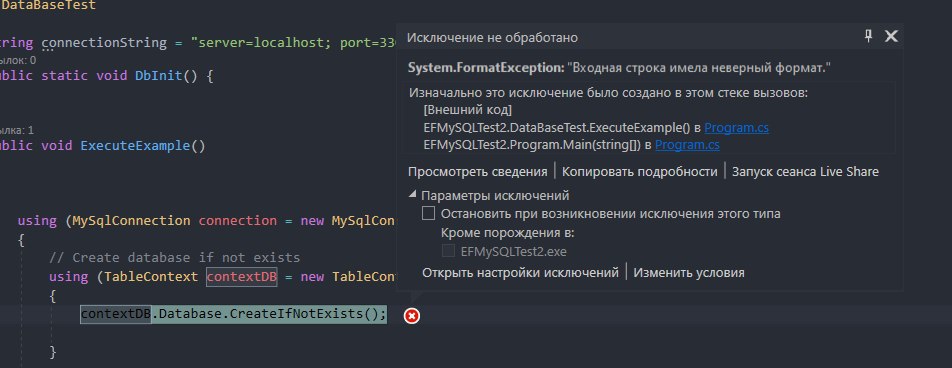Image resolution: width=952 pixels, height=368 pixels.
Task: Collapse the Параметры исключений section
Action: coord(413,195)
